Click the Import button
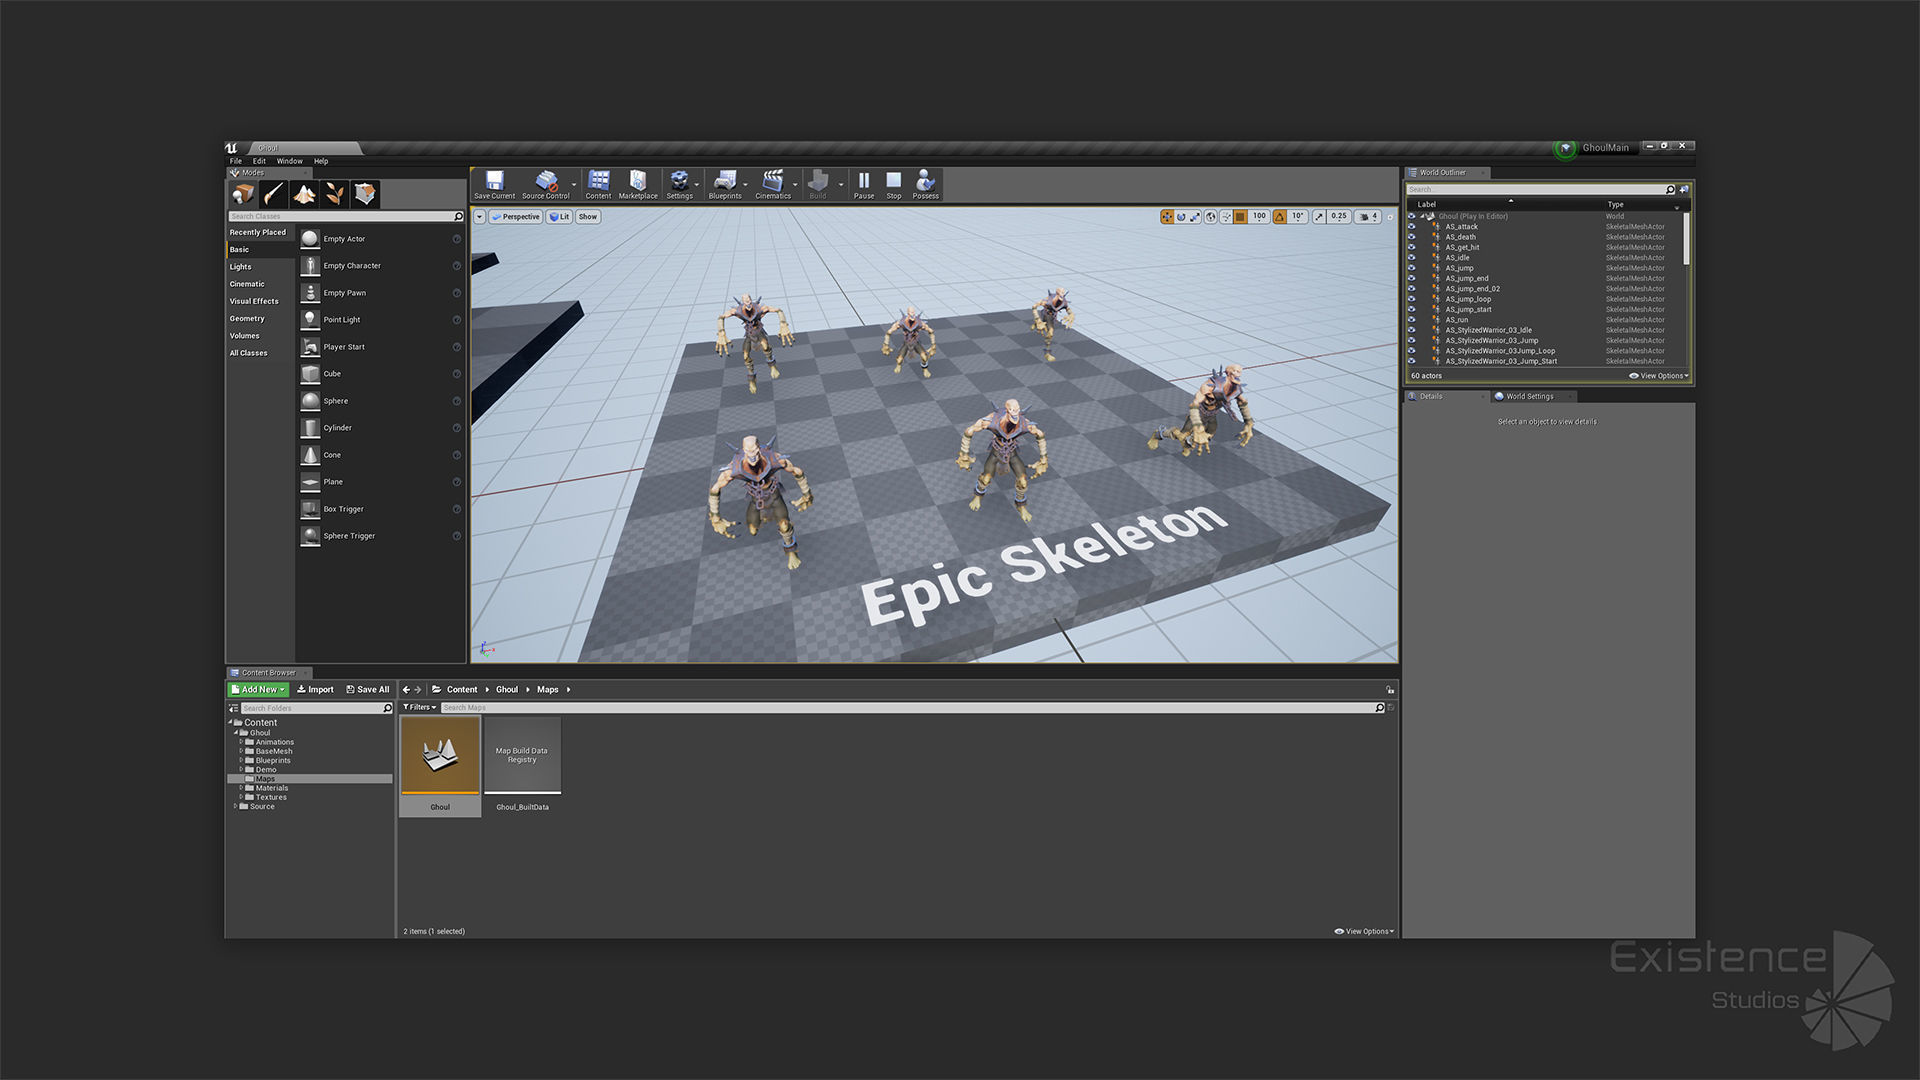Screen dimensions: 1920x1080 tap(315, 690)
